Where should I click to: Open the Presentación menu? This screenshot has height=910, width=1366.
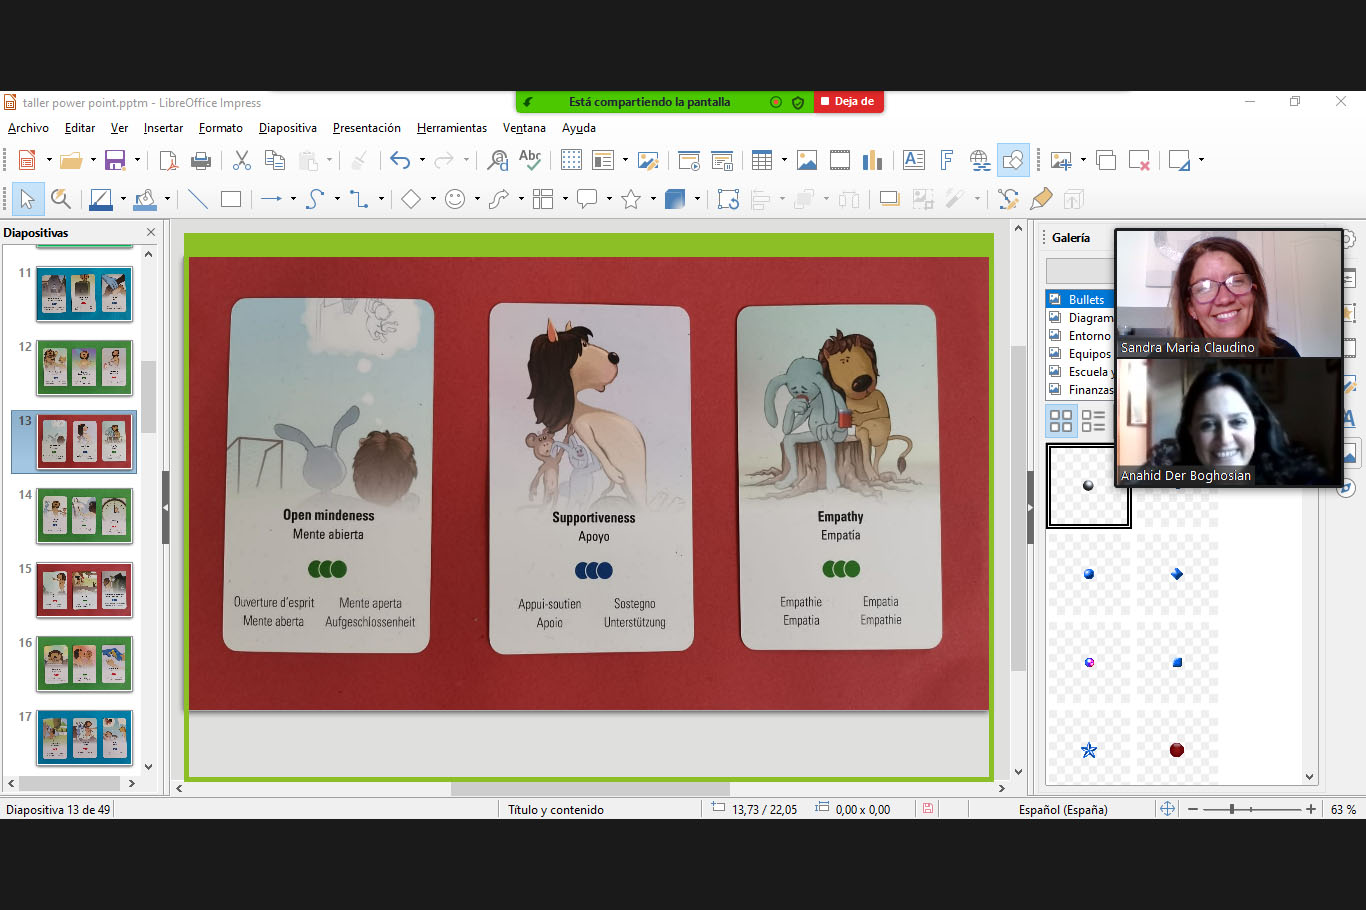point(367,128)
